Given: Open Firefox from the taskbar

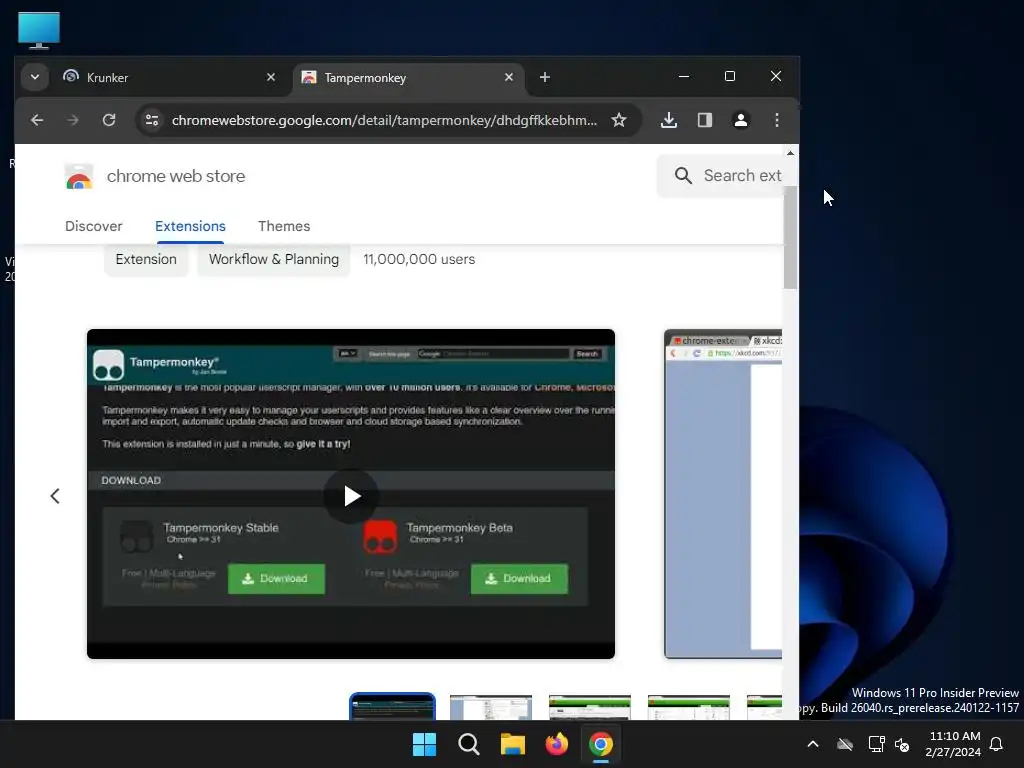Looking at the screenshot, I should (x=557, y=744).
